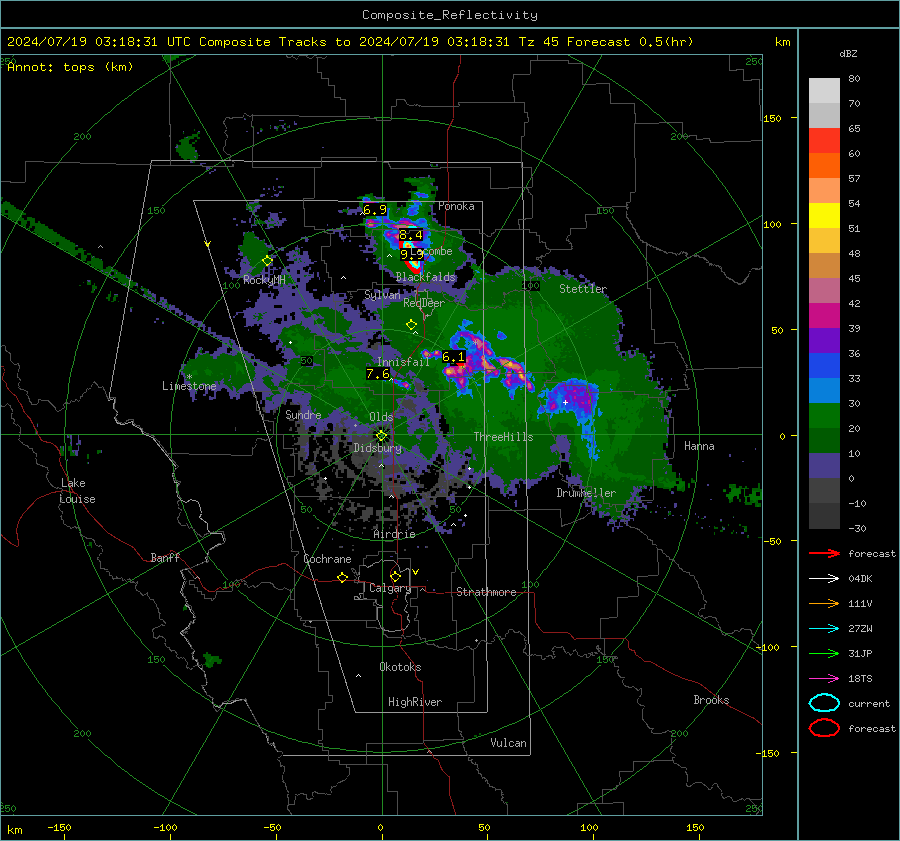The width and height of the screenshot is (900, 841).
Task: Click the Limestone label on map
Action: pyautogui.click(x=189, y=386)
